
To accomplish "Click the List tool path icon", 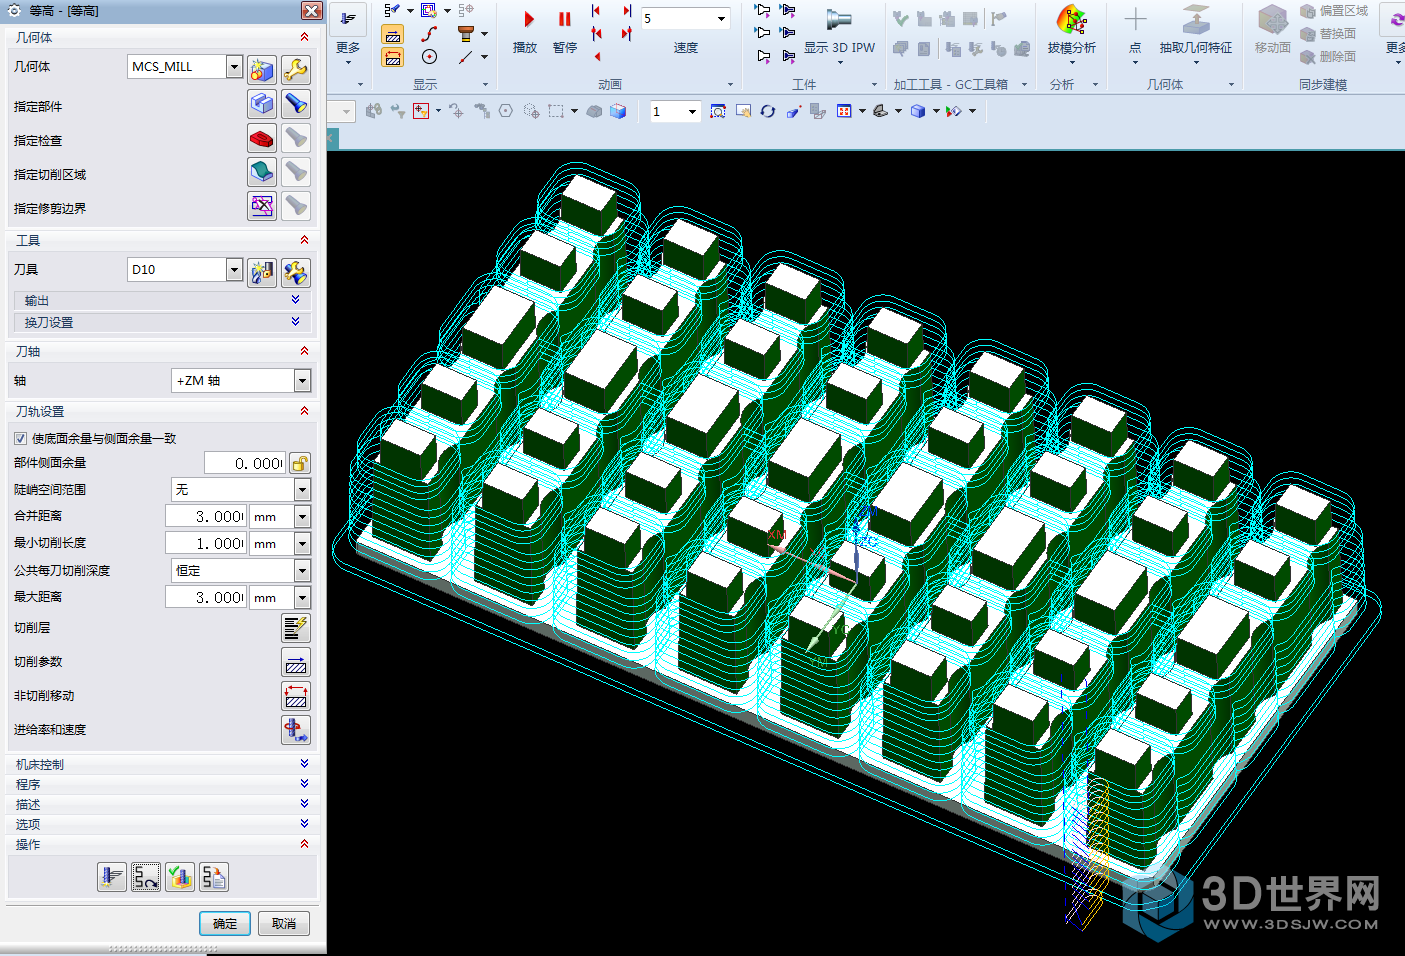I will (x=214, y=877).
